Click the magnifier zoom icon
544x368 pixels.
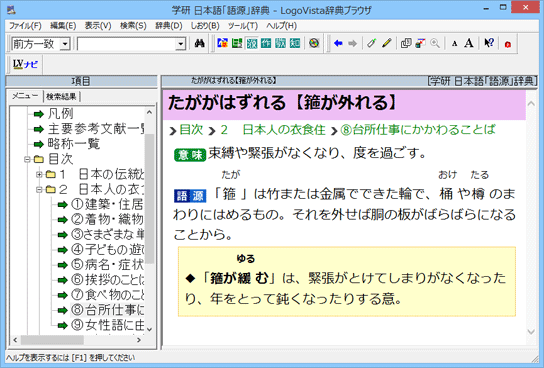[x=435, y=43]
